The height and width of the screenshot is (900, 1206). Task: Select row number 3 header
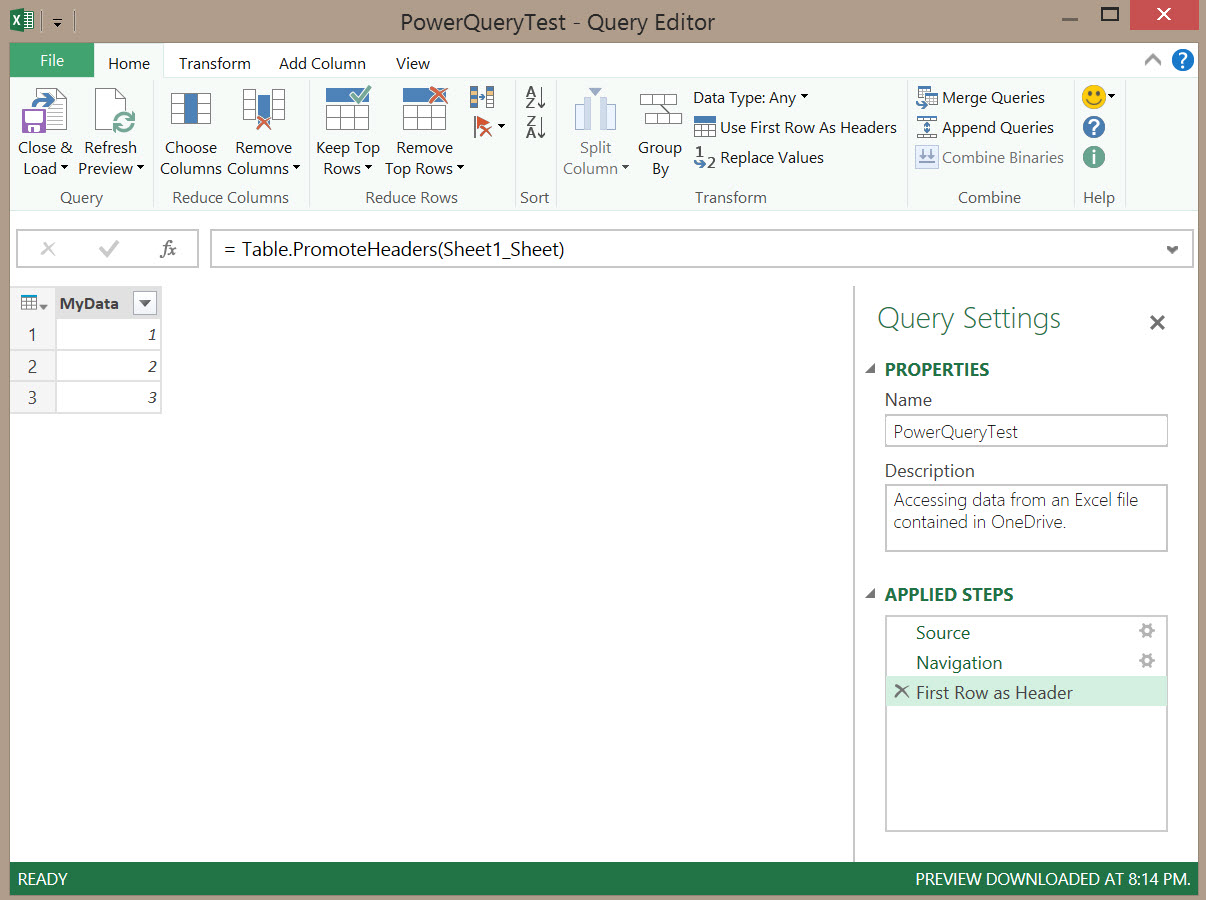(33, 397)
